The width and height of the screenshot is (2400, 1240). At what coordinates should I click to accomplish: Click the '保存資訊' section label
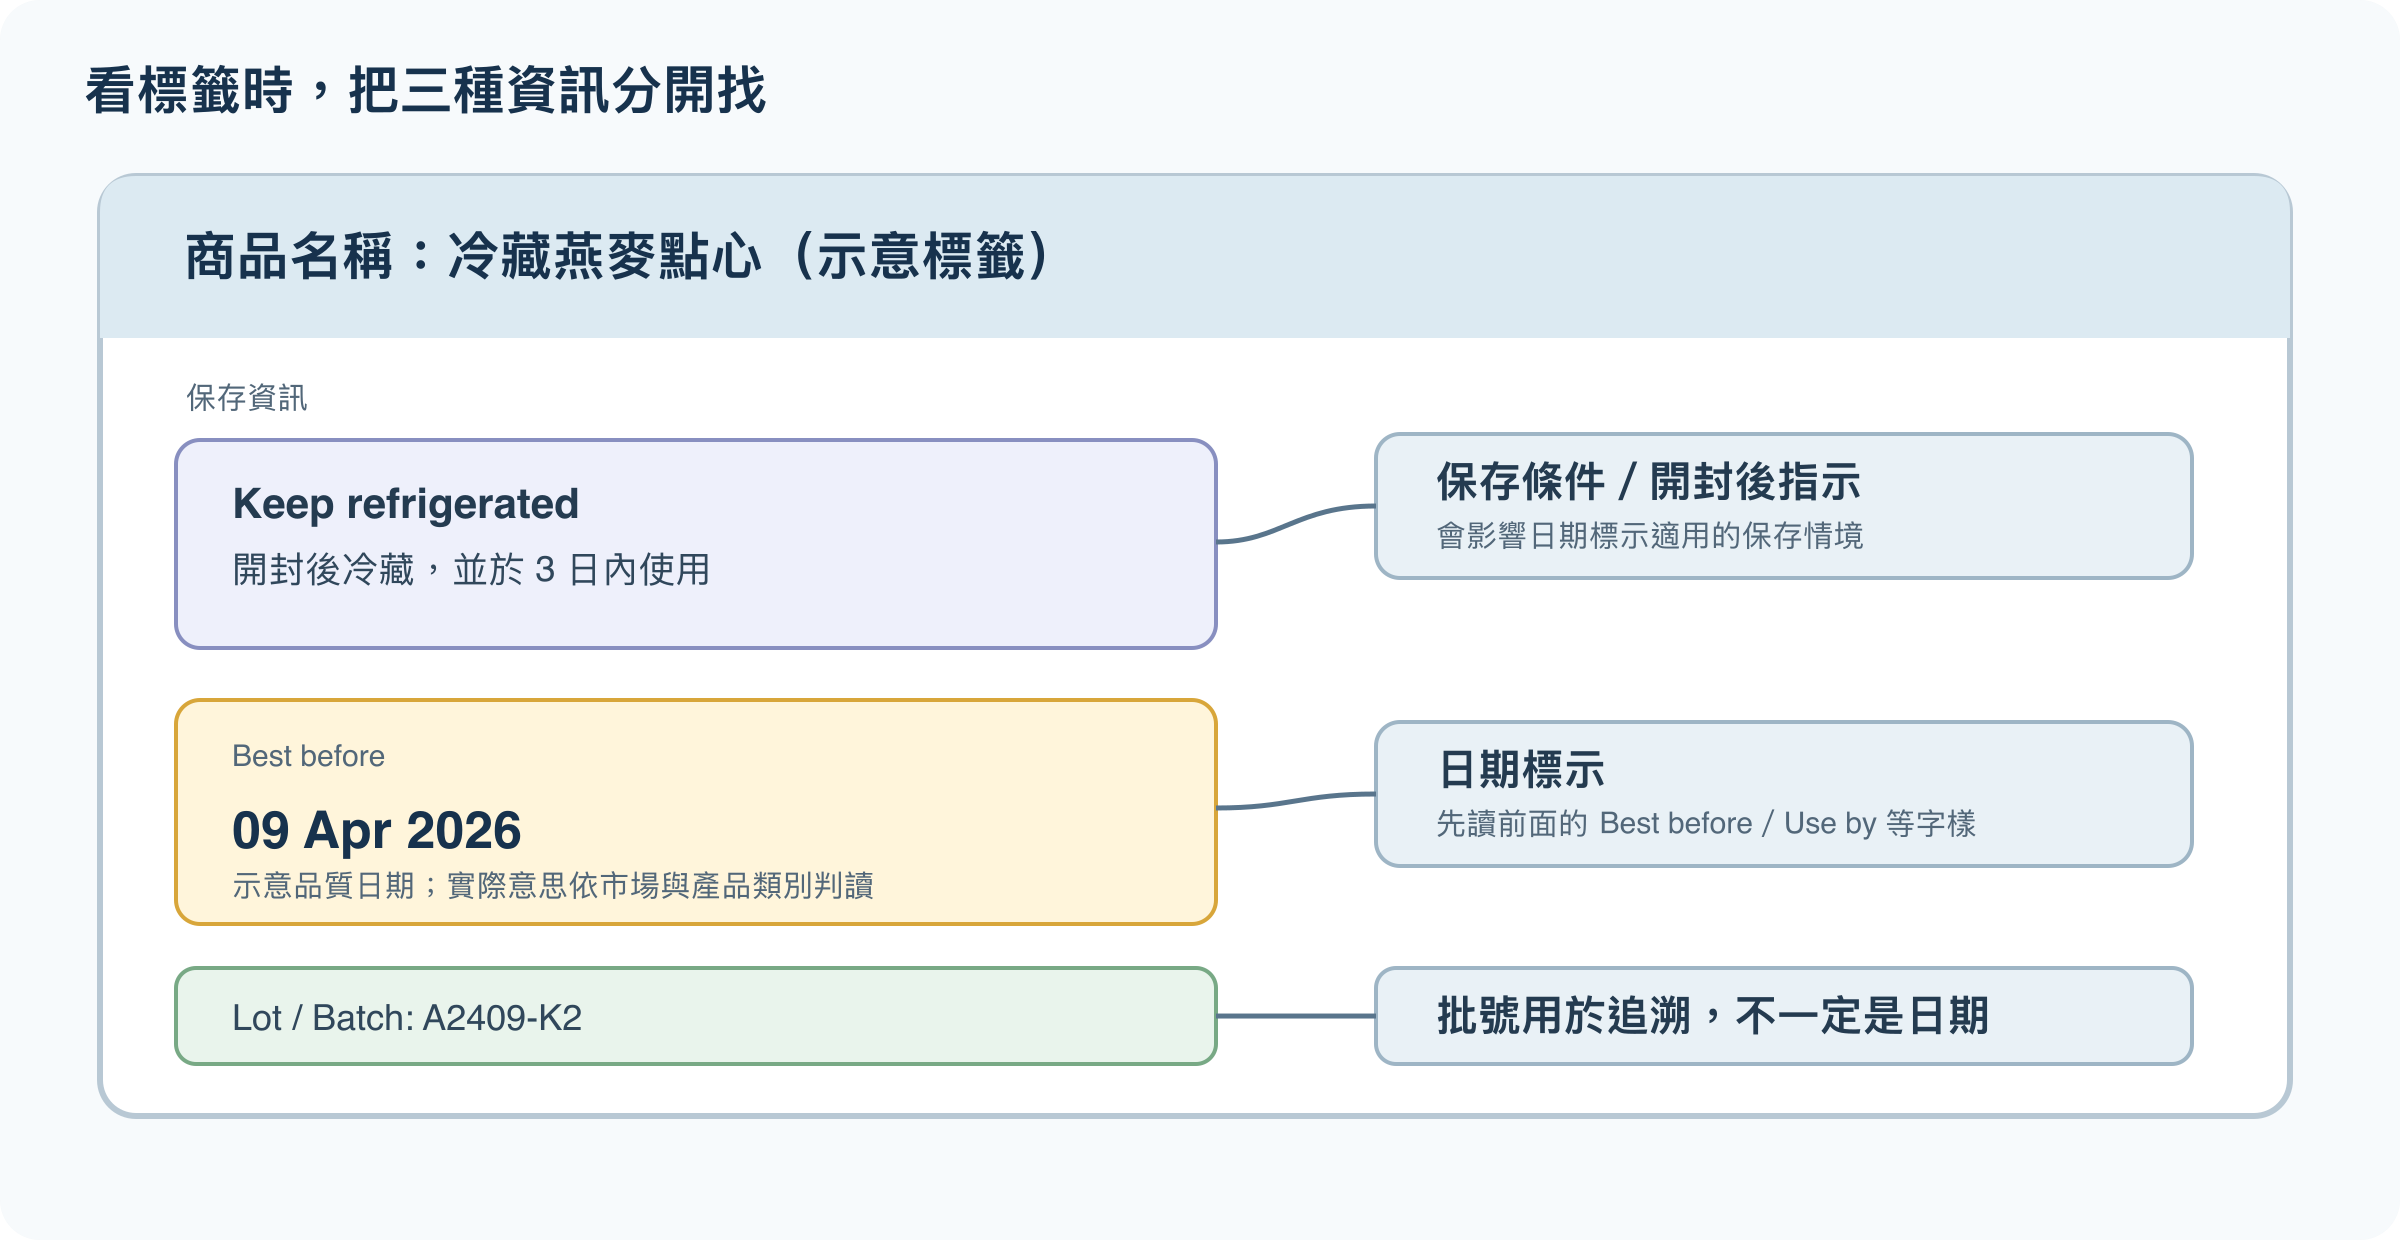tap(247, 398)
